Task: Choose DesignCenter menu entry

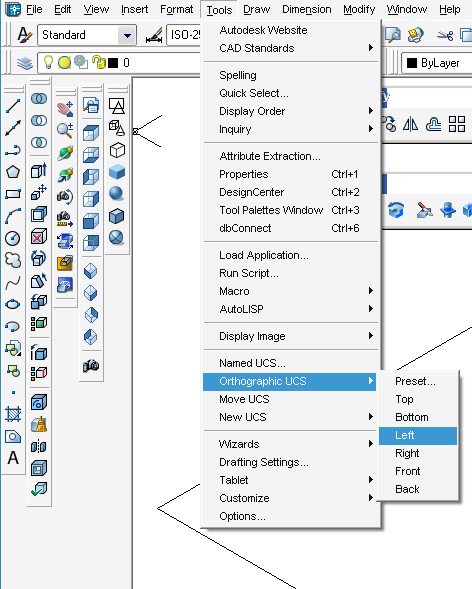Action: pos(290,192)
